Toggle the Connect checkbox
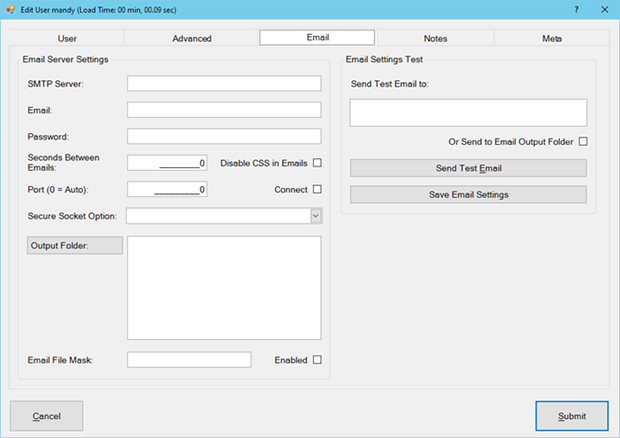620x438 pixels. [x=318, y=189]
